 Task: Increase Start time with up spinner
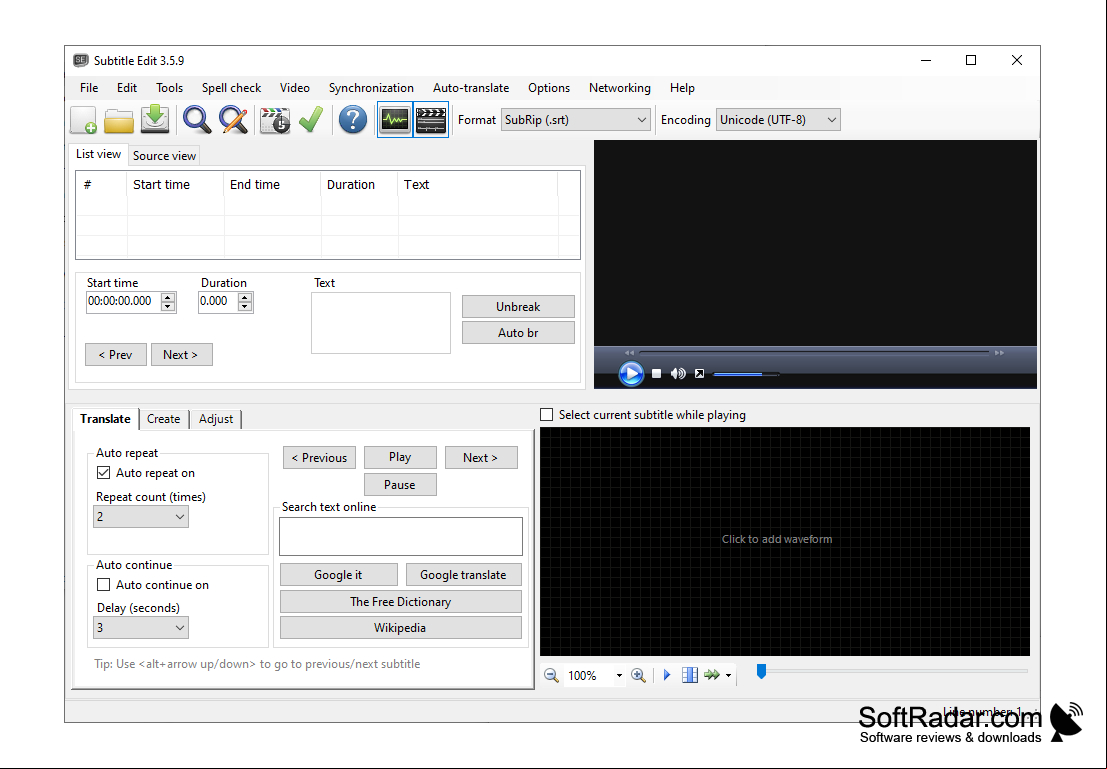pos(168,297)
